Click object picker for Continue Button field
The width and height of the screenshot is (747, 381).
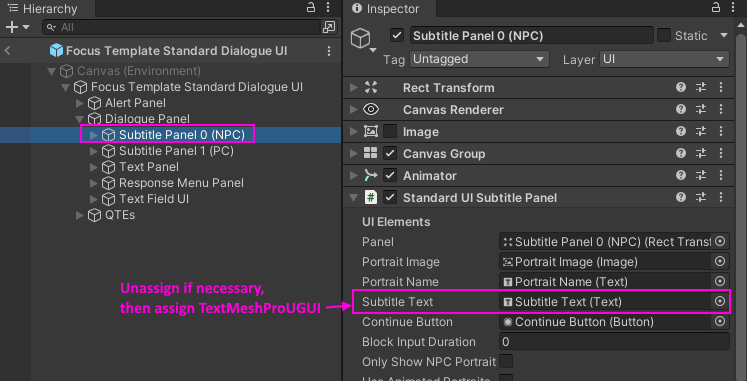720,321
